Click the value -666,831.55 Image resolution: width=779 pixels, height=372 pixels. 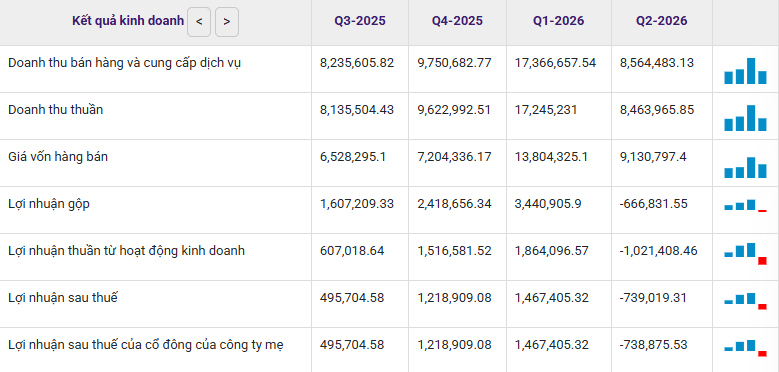pyautogui.click(x=654, y=204)
